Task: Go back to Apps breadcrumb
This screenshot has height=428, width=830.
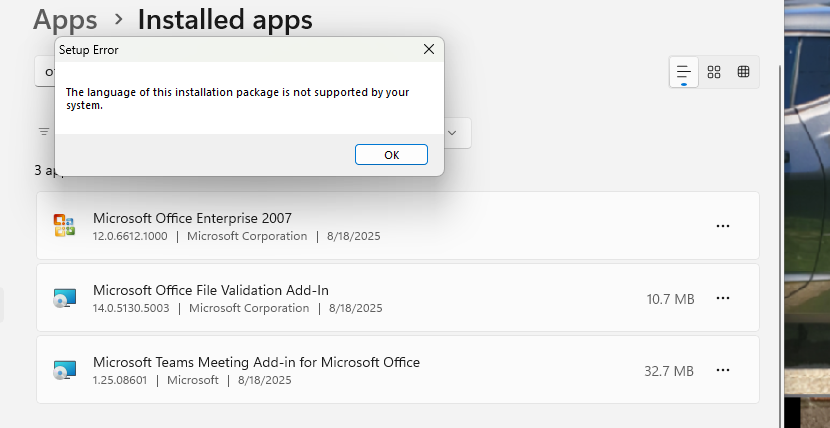Action: point(65,19)
